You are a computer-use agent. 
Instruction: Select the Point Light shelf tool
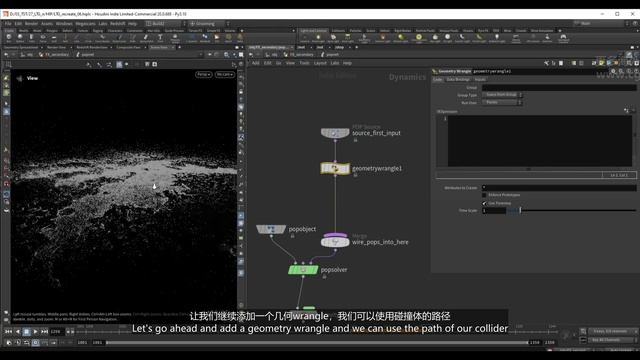(318, 38)
